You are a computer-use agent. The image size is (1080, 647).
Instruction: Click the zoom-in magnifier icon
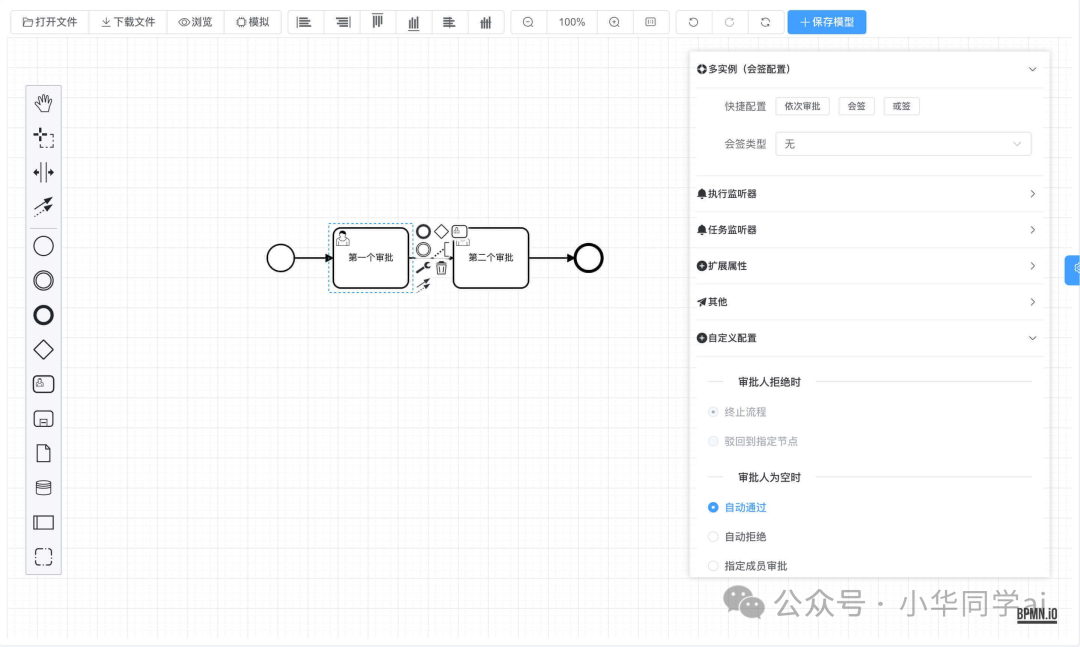[613, 21]
